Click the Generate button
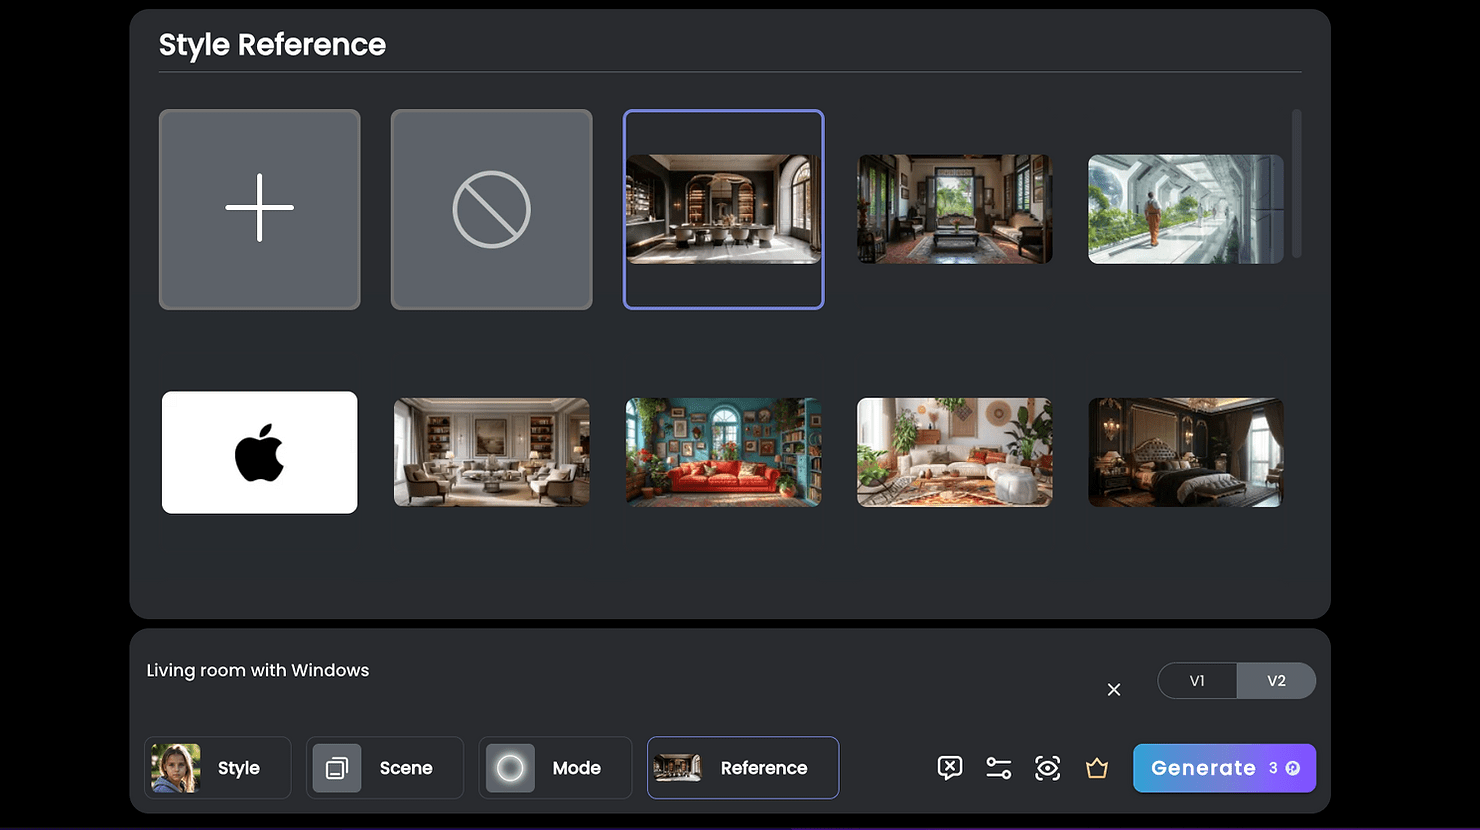The image size is (1480, 830). 1224,768
